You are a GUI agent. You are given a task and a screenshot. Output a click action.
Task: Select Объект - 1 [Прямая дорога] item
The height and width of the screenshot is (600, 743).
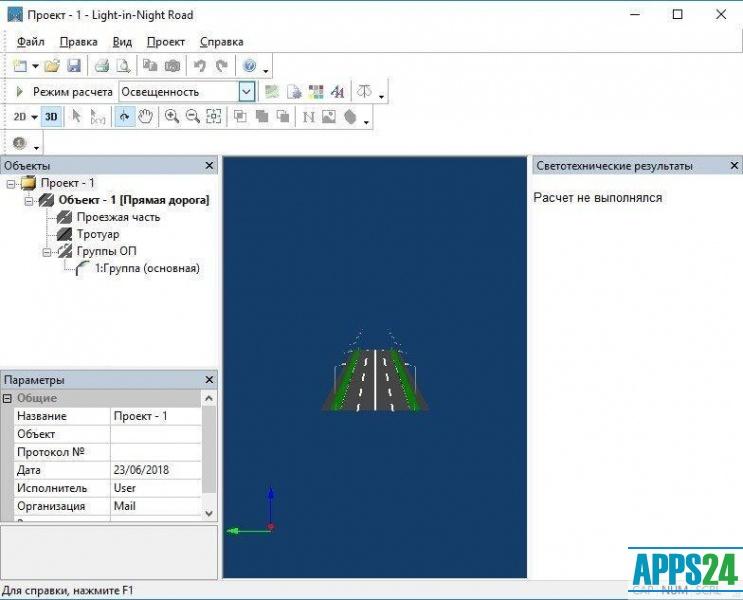[134, 200]
